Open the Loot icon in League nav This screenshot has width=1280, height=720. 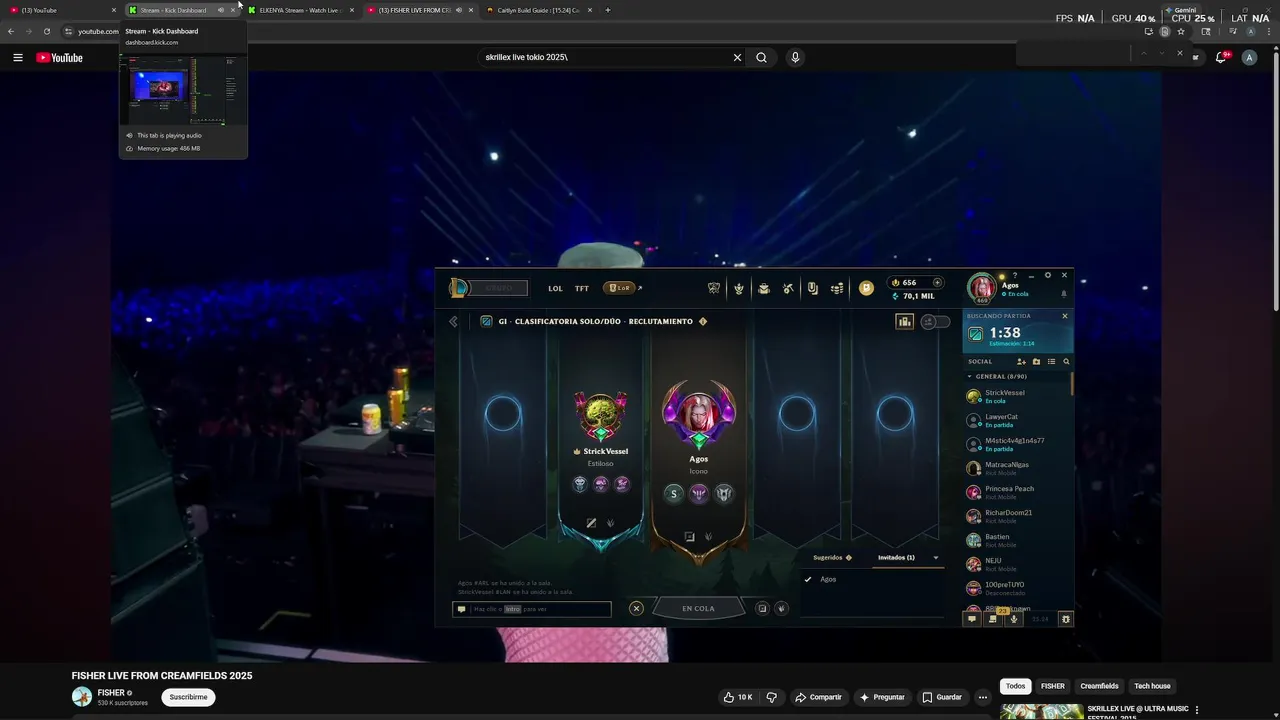click(x=813, y=288)
